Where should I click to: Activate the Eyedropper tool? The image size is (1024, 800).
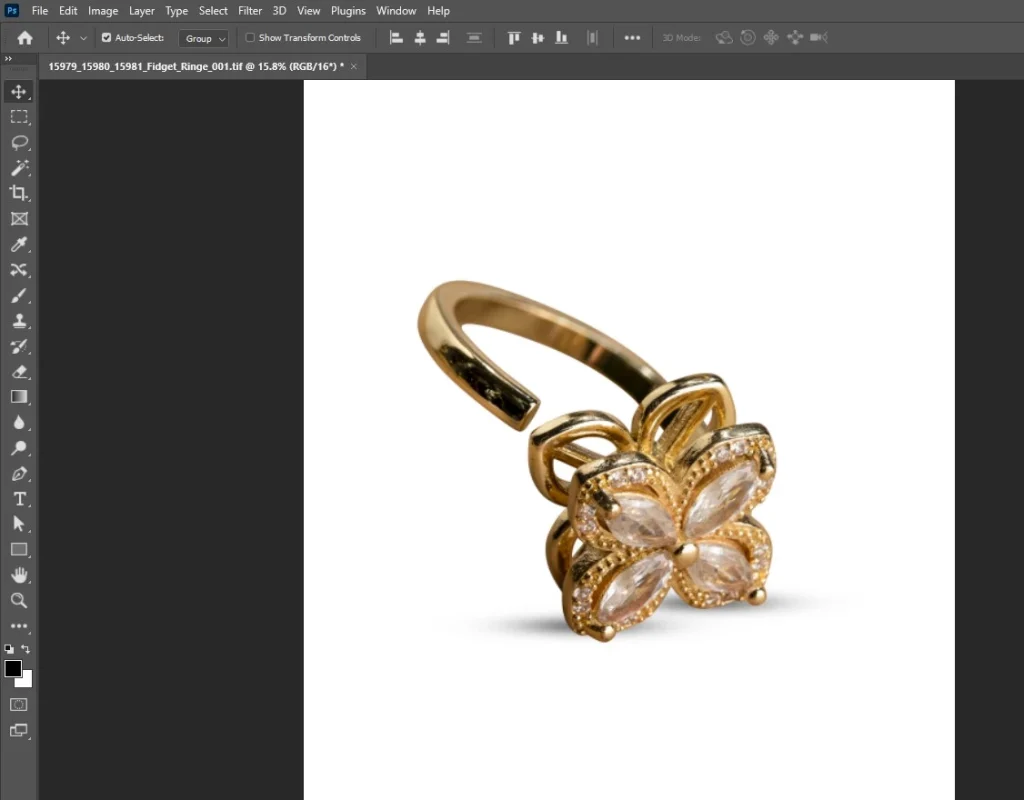tap(19, 244)
